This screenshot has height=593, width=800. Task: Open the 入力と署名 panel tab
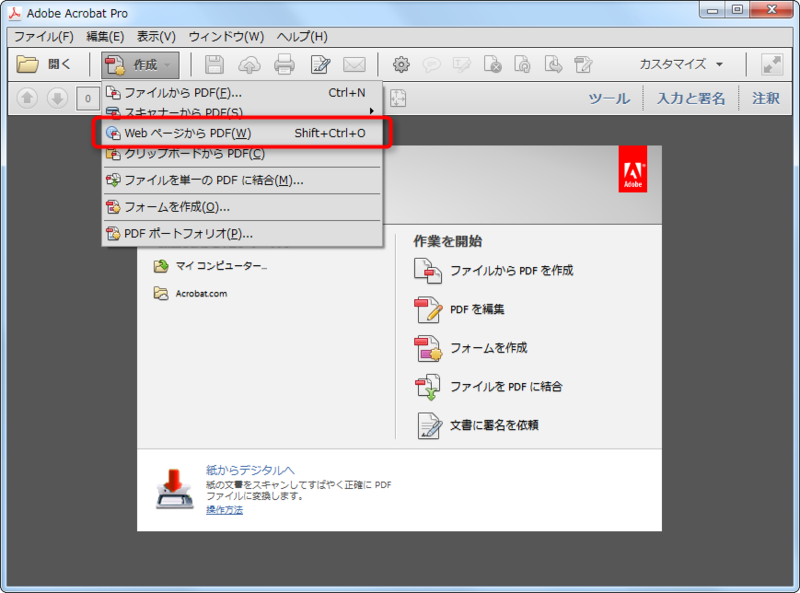[691, 98]
